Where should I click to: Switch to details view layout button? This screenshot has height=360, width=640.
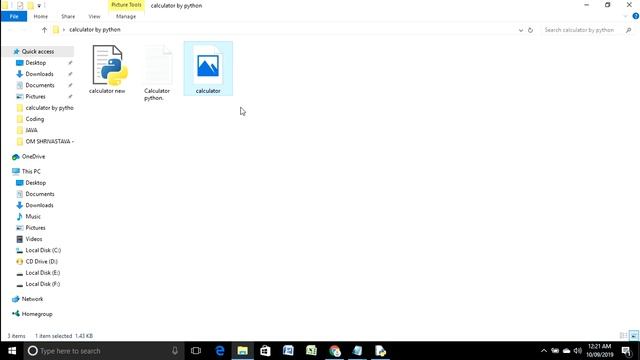click(x=623, y=336)
